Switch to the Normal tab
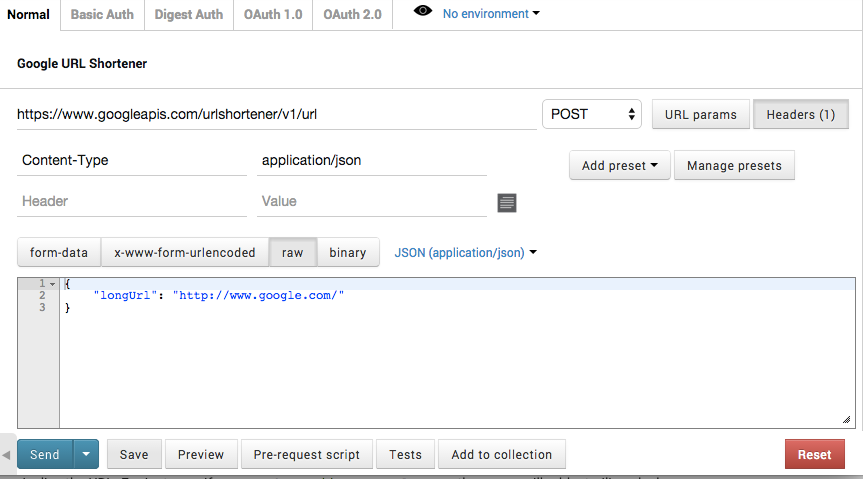The image size is (863, 479). [x=29, y=14]
